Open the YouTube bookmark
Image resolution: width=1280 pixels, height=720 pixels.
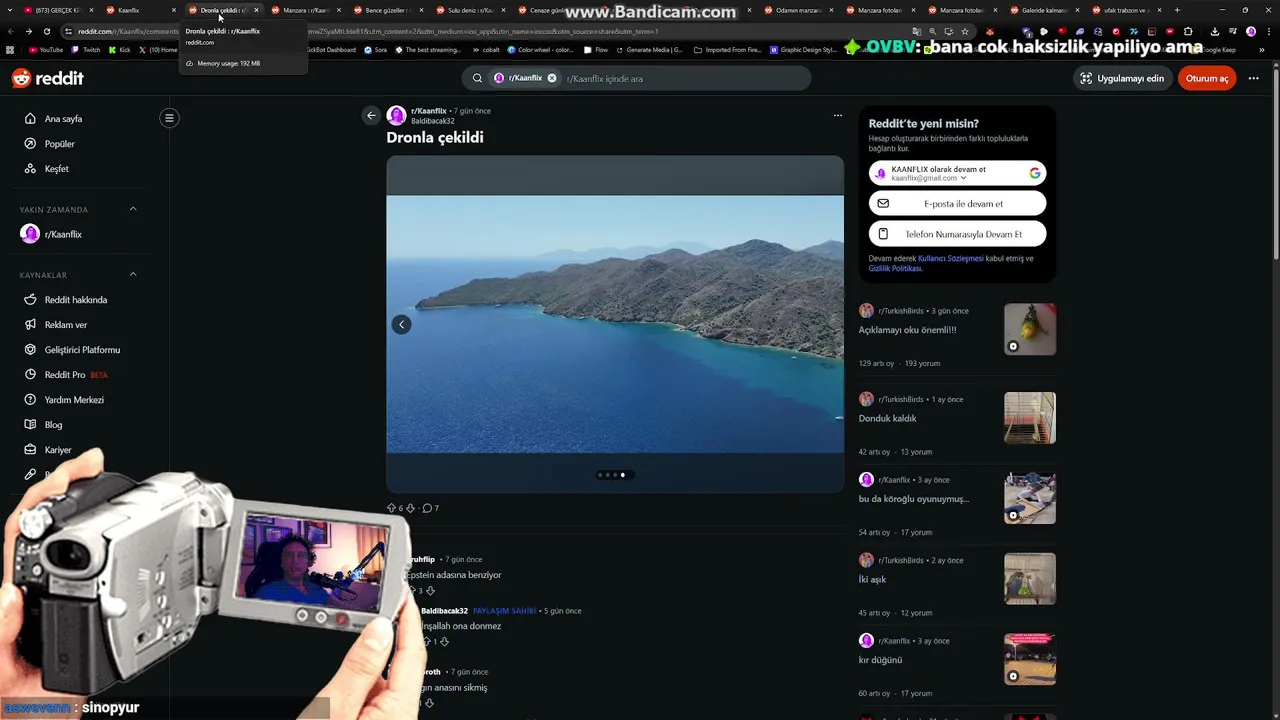pyautogui.click(x=46, y=49)
